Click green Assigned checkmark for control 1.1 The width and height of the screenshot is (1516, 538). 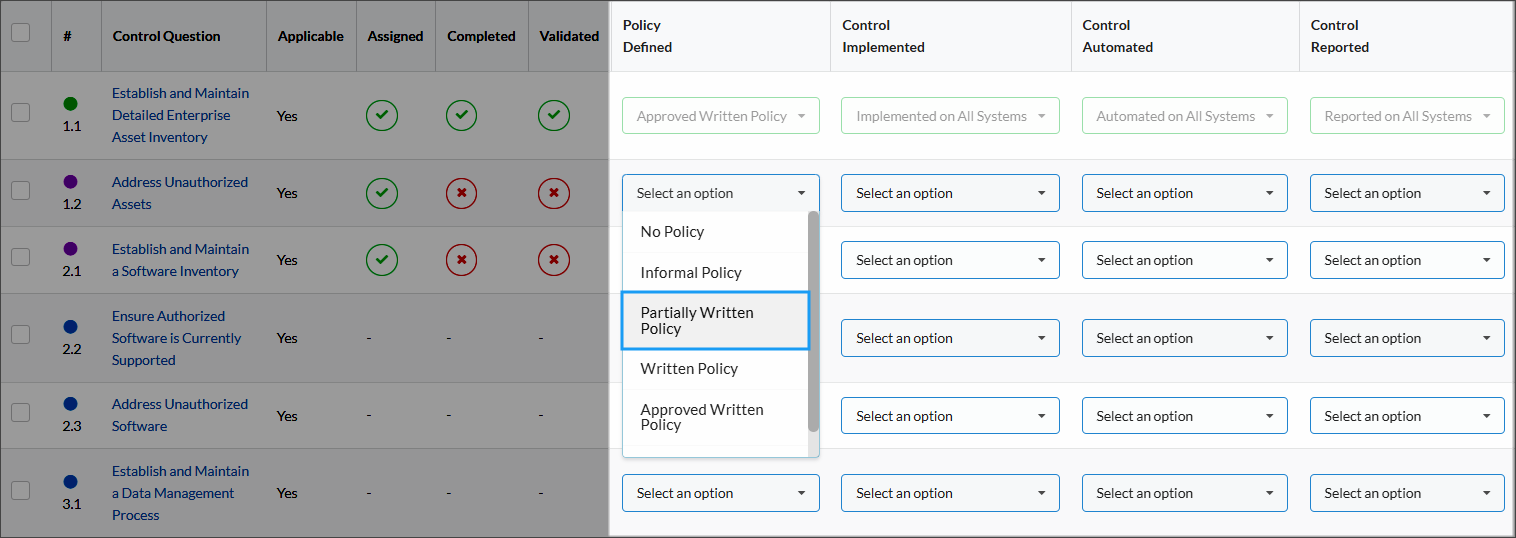pyautogui.click(x=381, y=115)
